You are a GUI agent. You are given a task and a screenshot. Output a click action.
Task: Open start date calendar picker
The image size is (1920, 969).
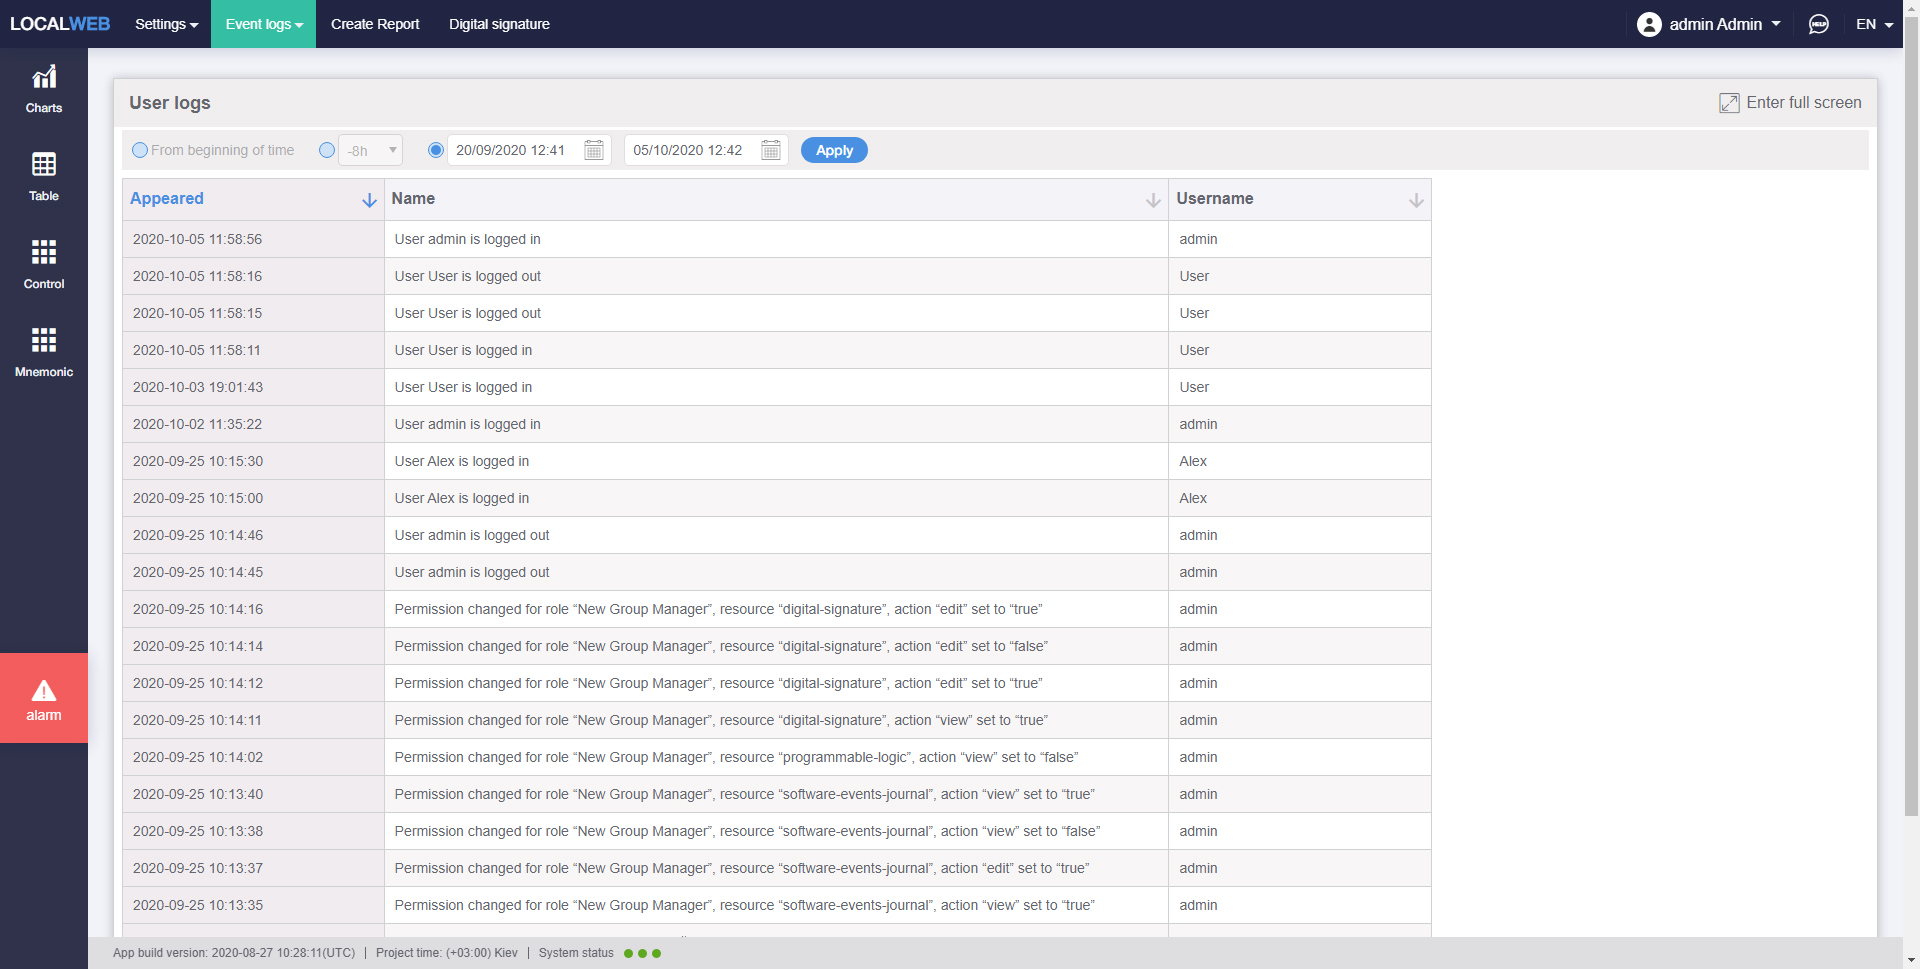(594, 150)
